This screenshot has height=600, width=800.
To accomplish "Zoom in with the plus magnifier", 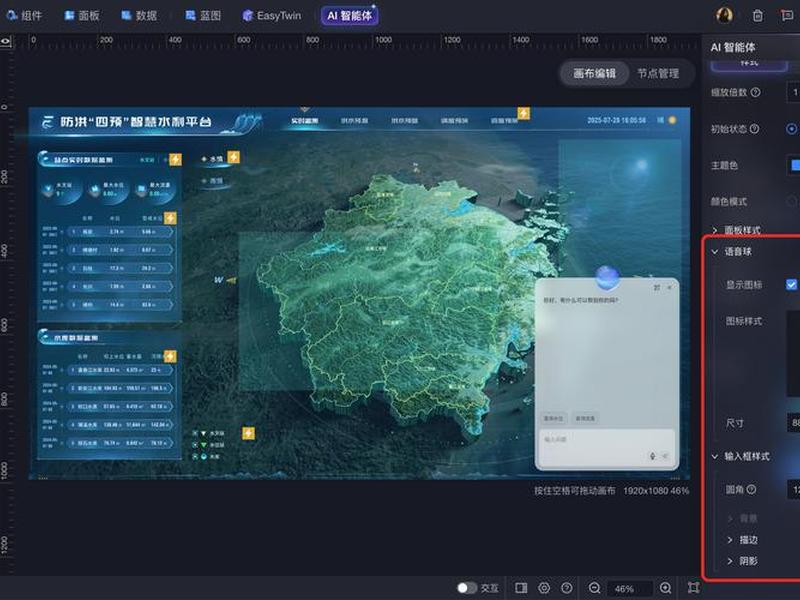I will [x=666, y=588].
